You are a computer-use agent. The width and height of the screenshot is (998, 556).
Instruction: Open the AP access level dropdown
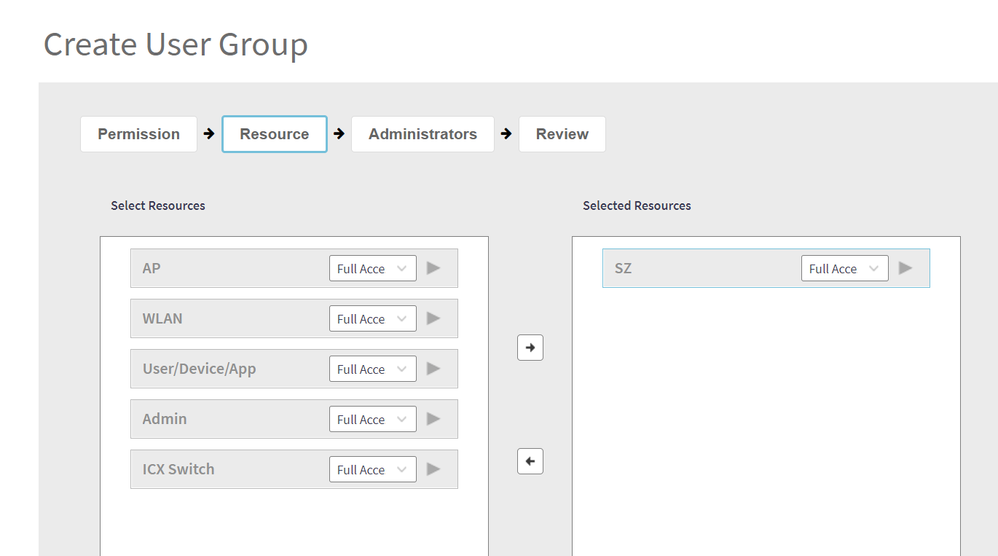tap(372, 269)
